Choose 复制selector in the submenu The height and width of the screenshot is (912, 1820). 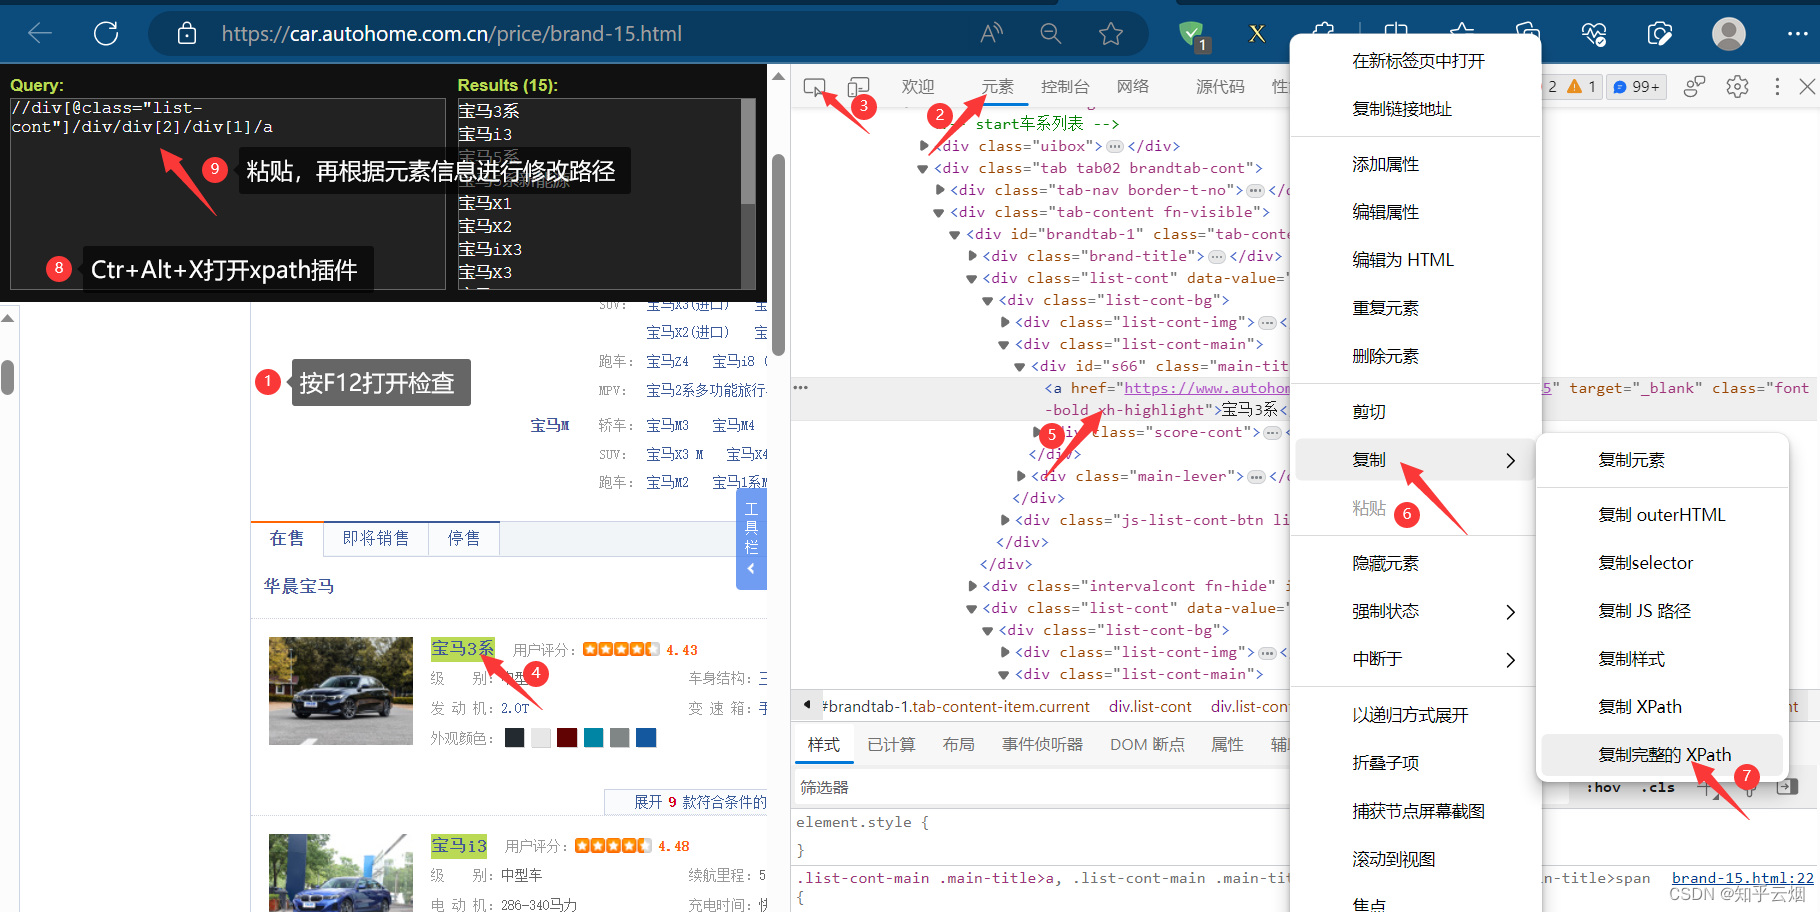click(x=1663, y=563)
